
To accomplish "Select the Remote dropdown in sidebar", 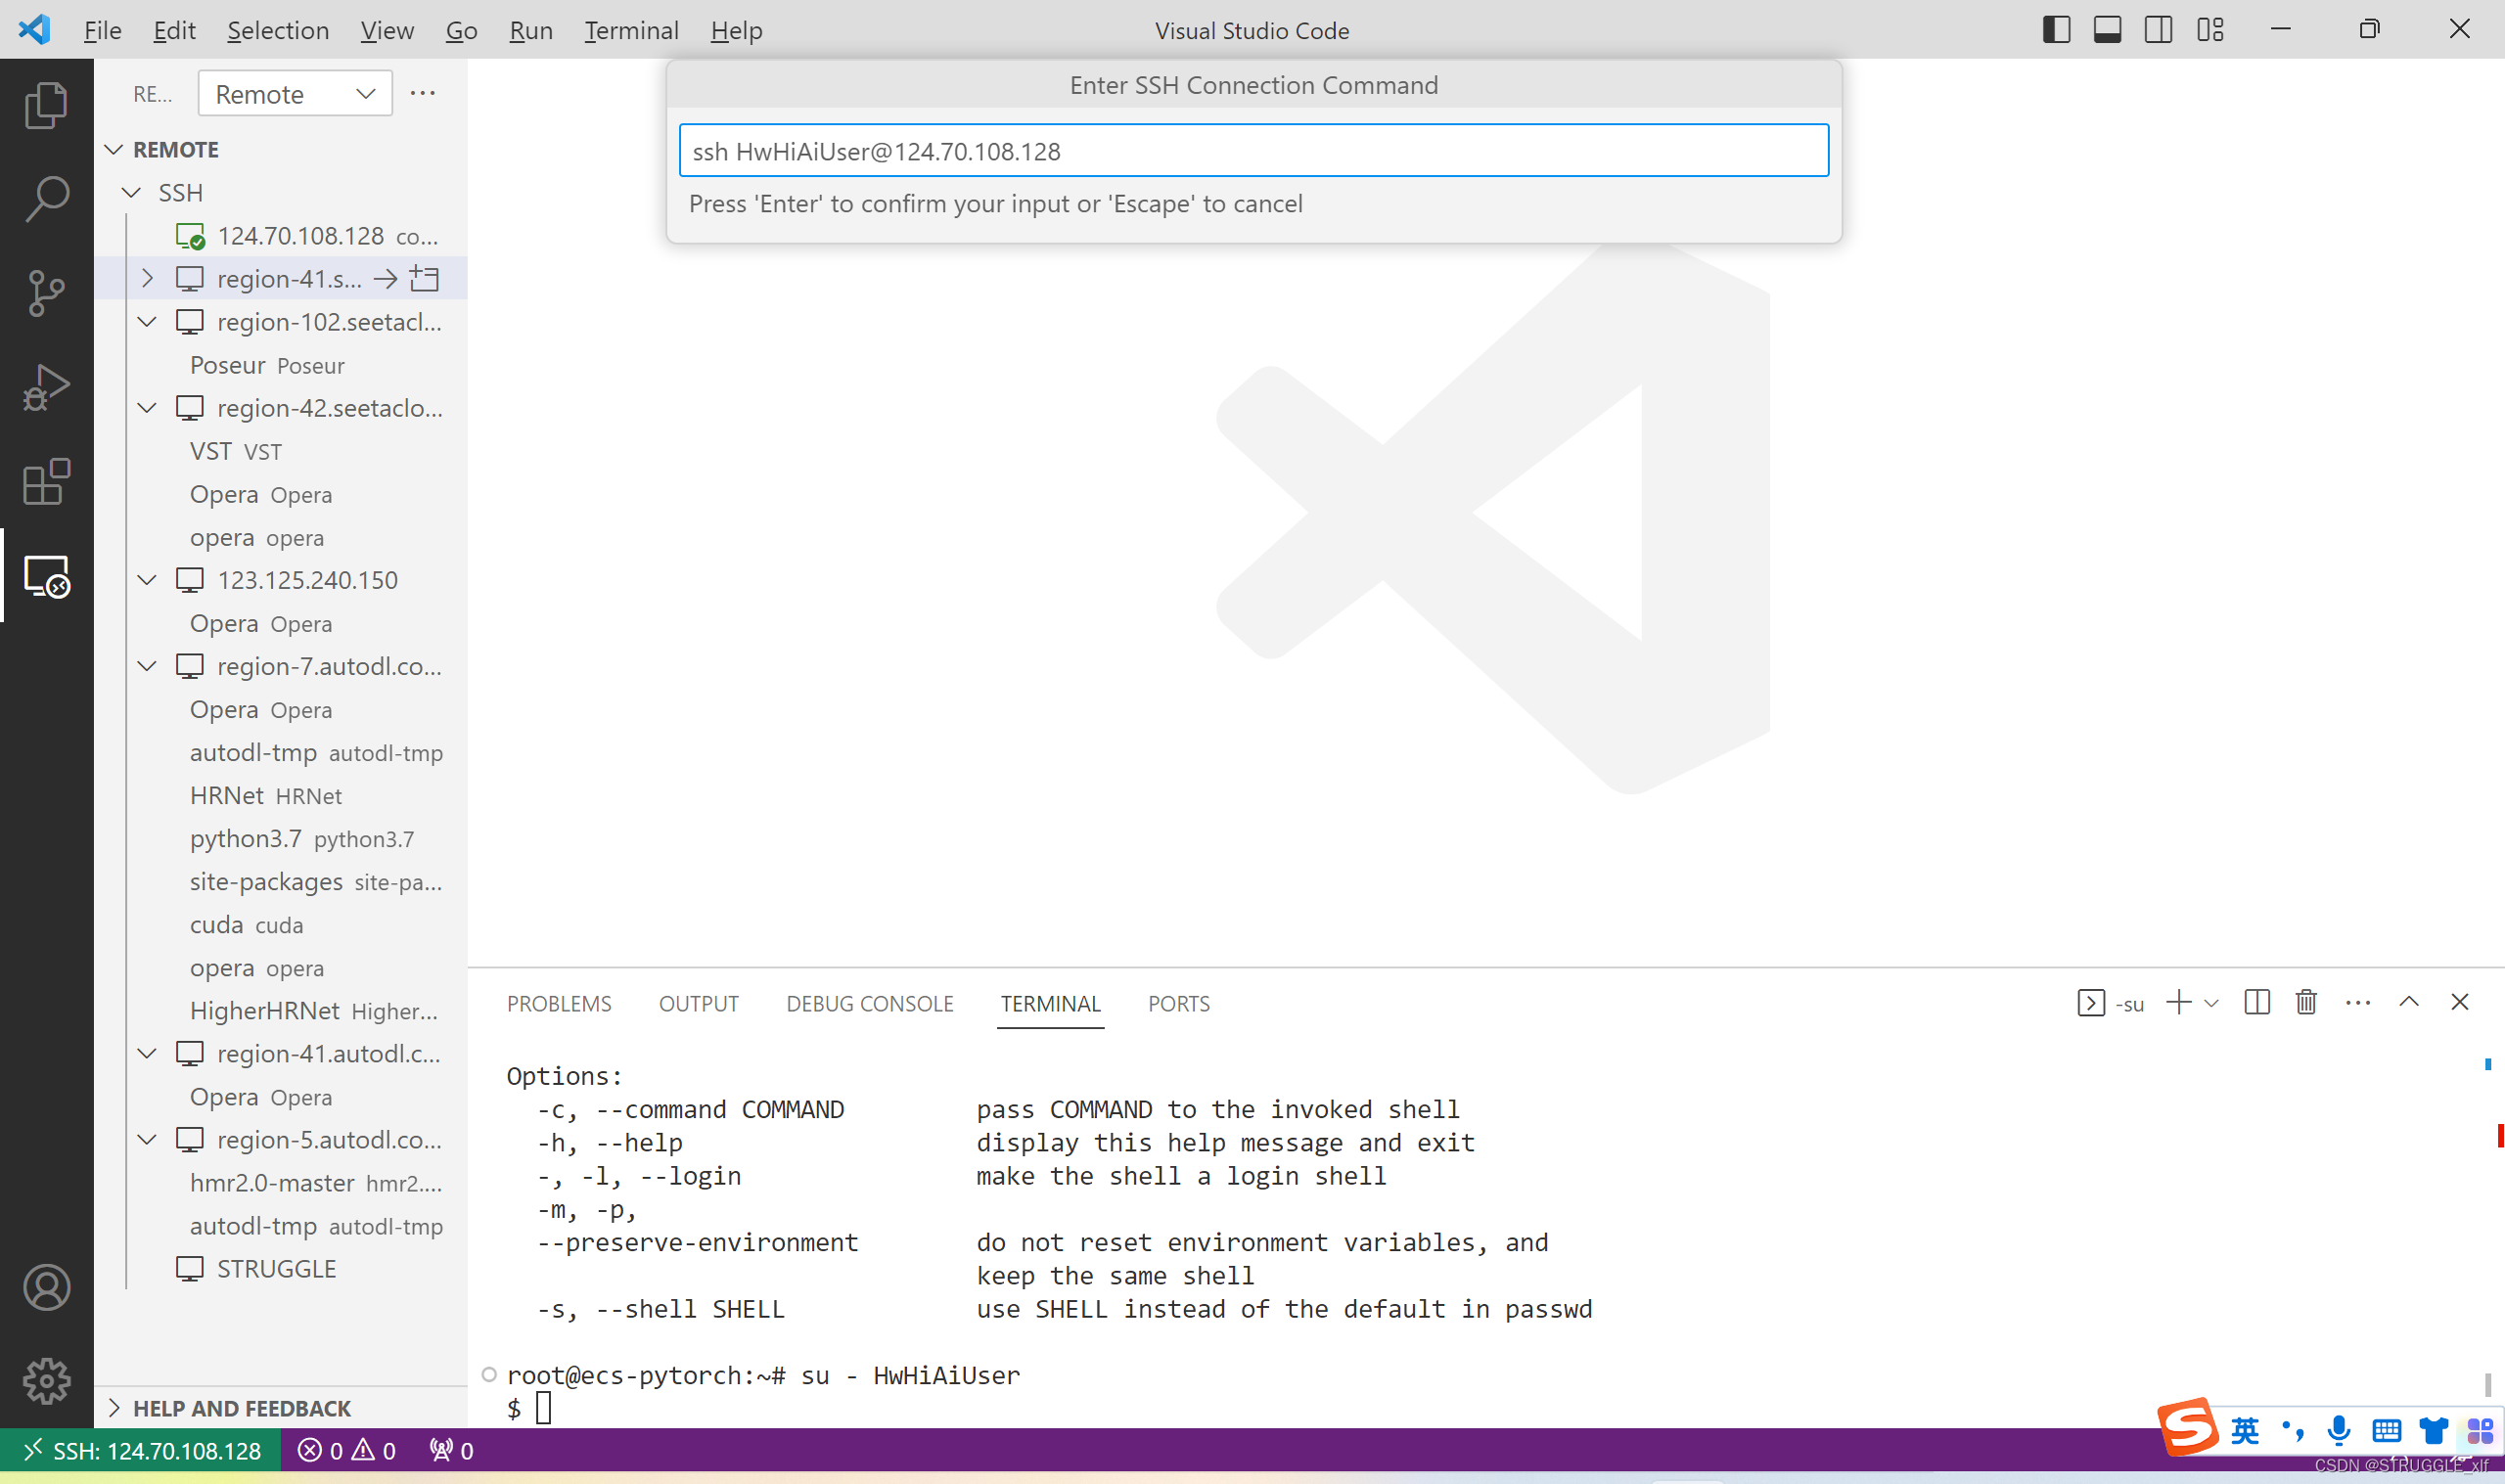I will (x=290, y=92).
